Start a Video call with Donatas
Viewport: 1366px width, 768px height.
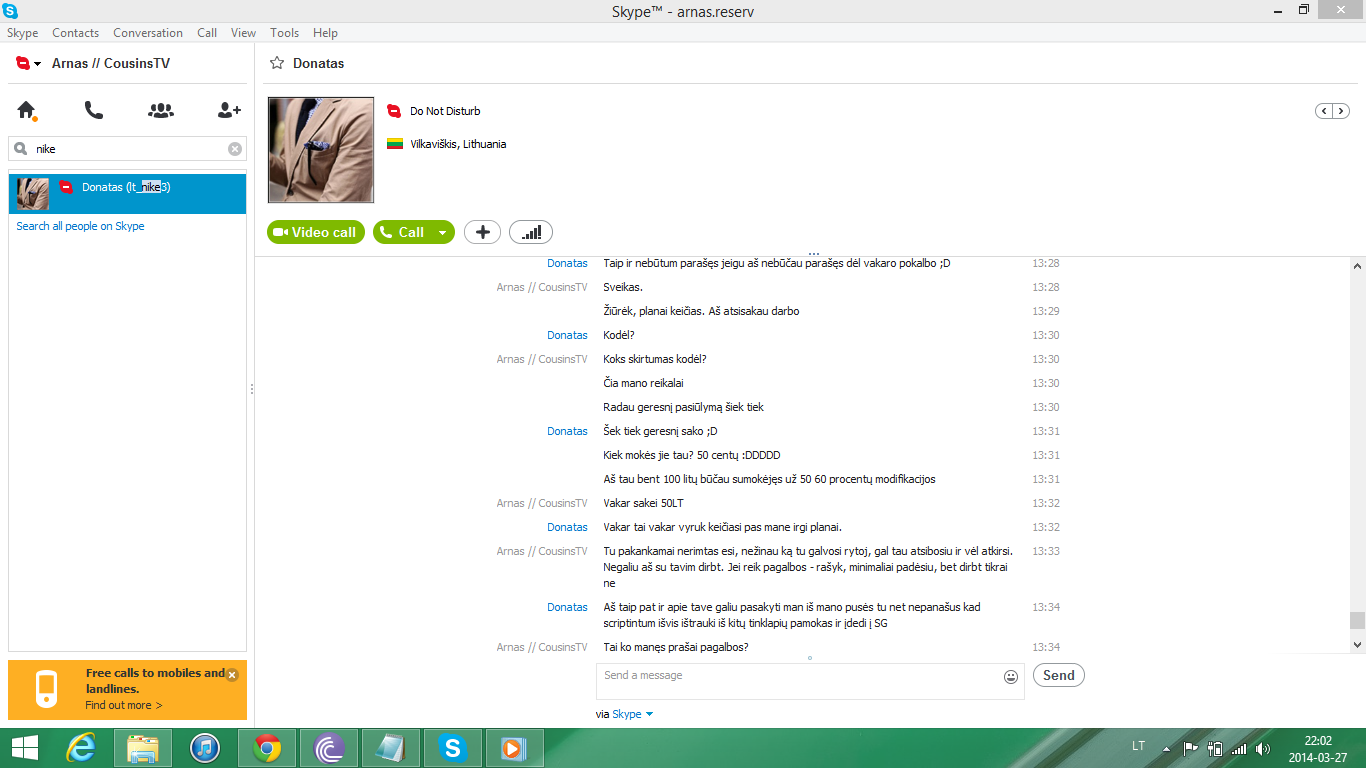pos(316,232)
